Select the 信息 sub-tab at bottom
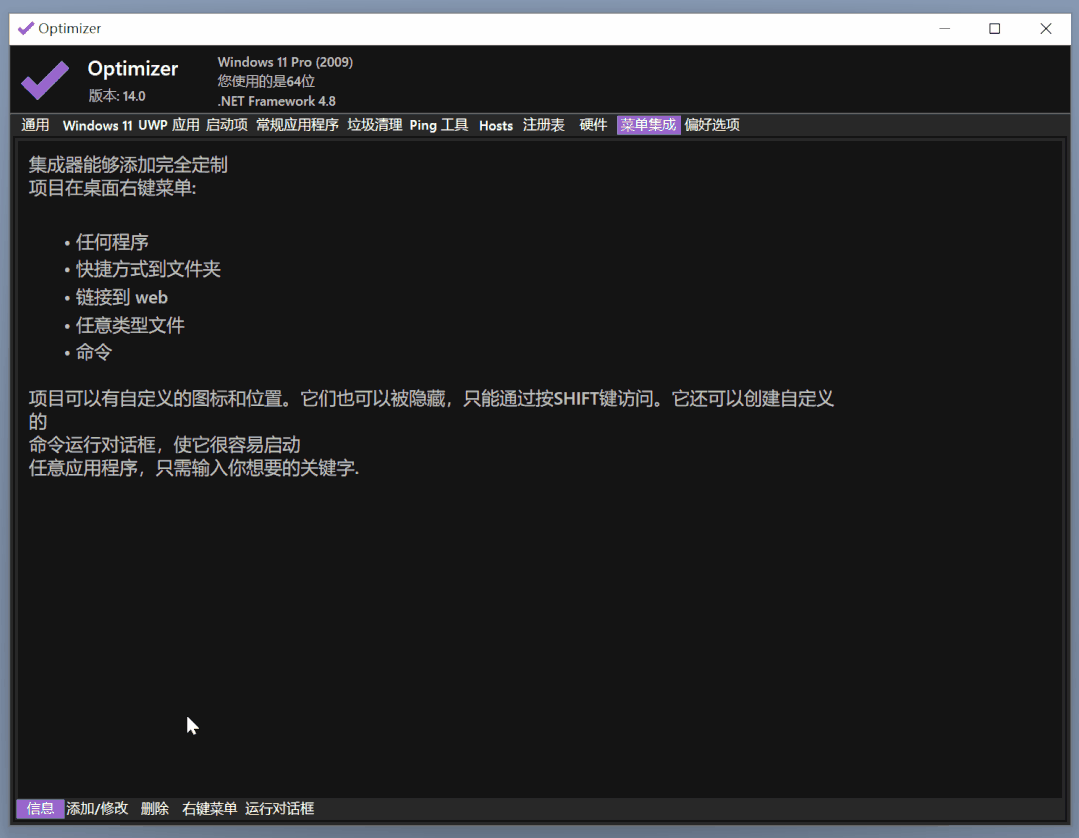 40,808
